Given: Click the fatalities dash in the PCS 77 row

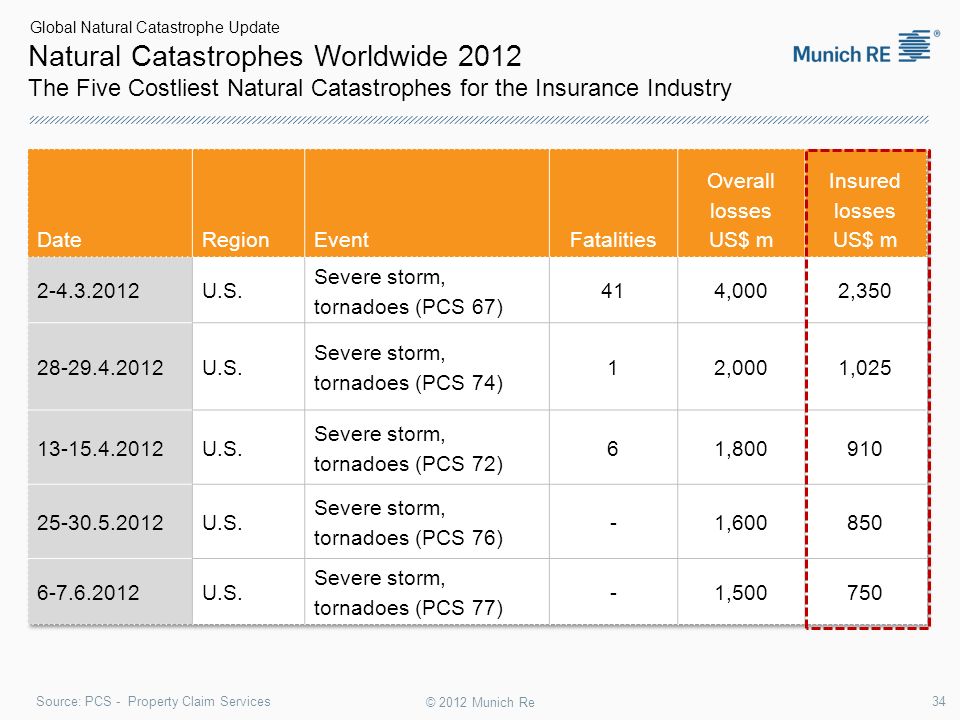Looking at the screenshot, I should click(x=613, y=593).
